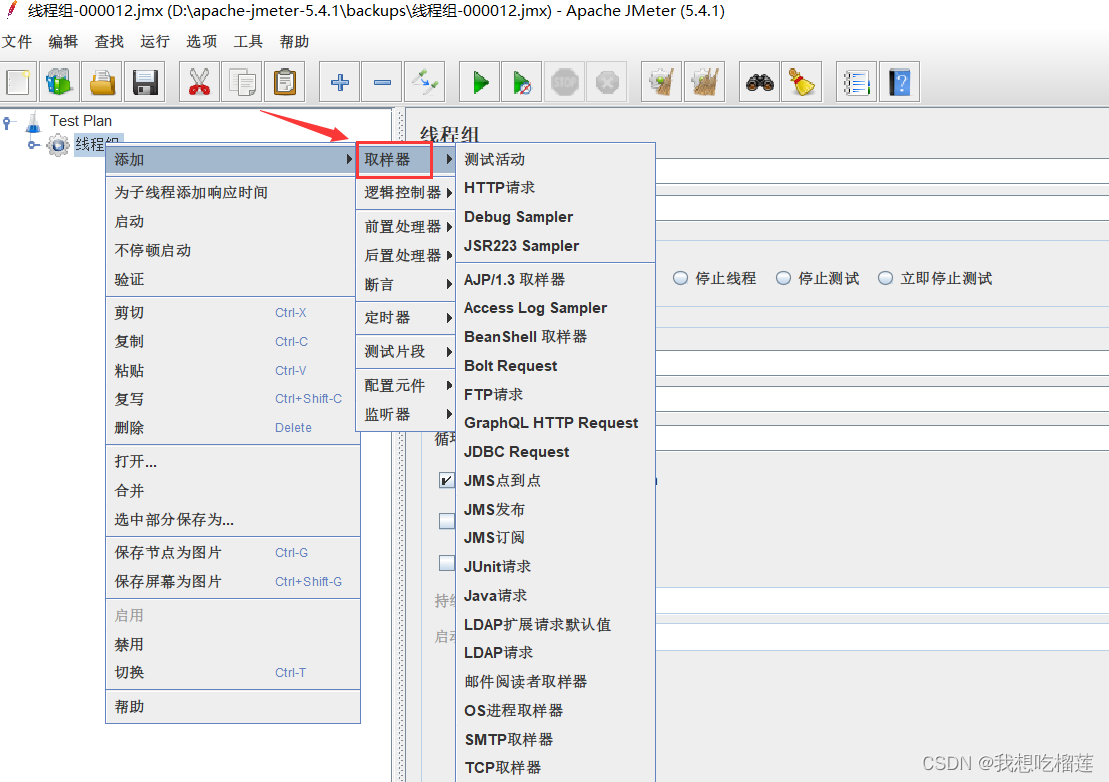Select the Test Plan tree node label
This screenshot has height=782, width=1109.
pyautogui.click(x=81, y=121)
